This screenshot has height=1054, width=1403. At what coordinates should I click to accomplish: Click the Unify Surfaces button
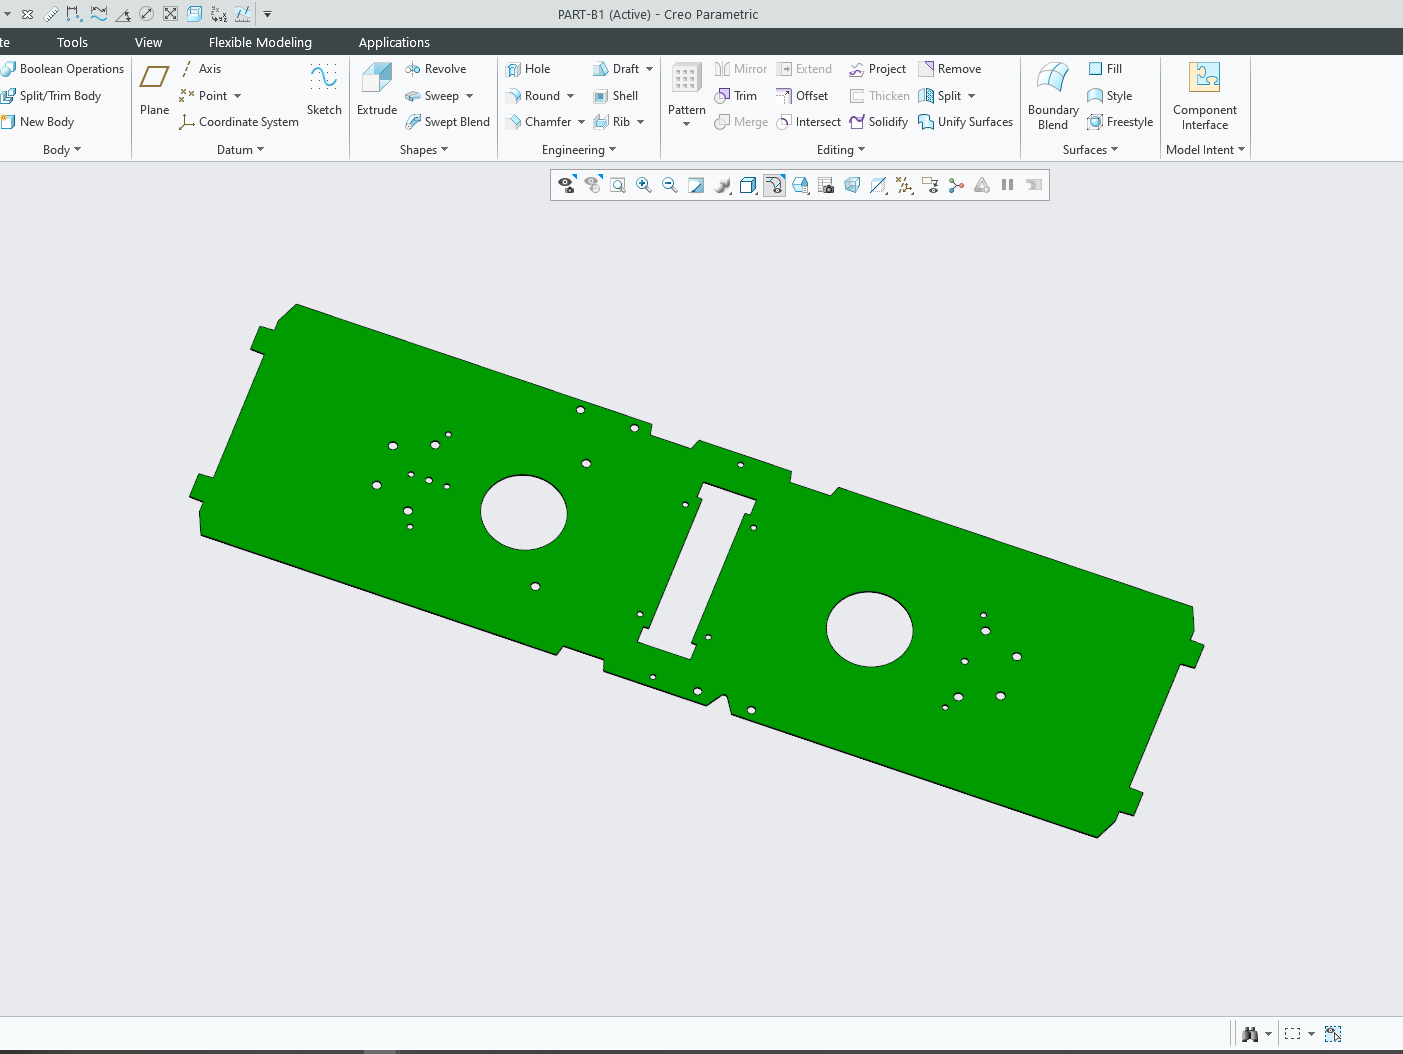tap(966, 122)
